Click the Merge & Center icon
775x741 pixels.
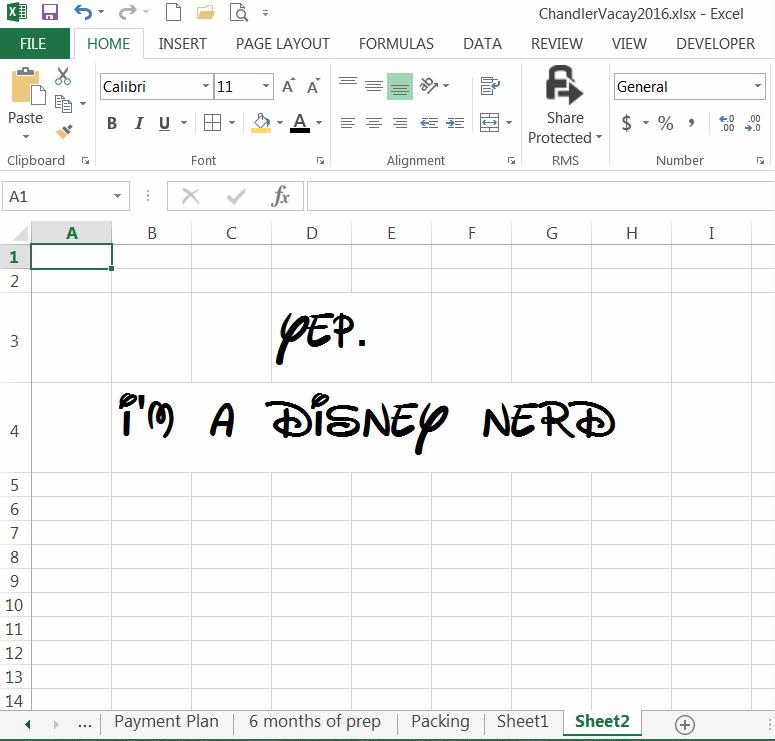tap(489, 123)
